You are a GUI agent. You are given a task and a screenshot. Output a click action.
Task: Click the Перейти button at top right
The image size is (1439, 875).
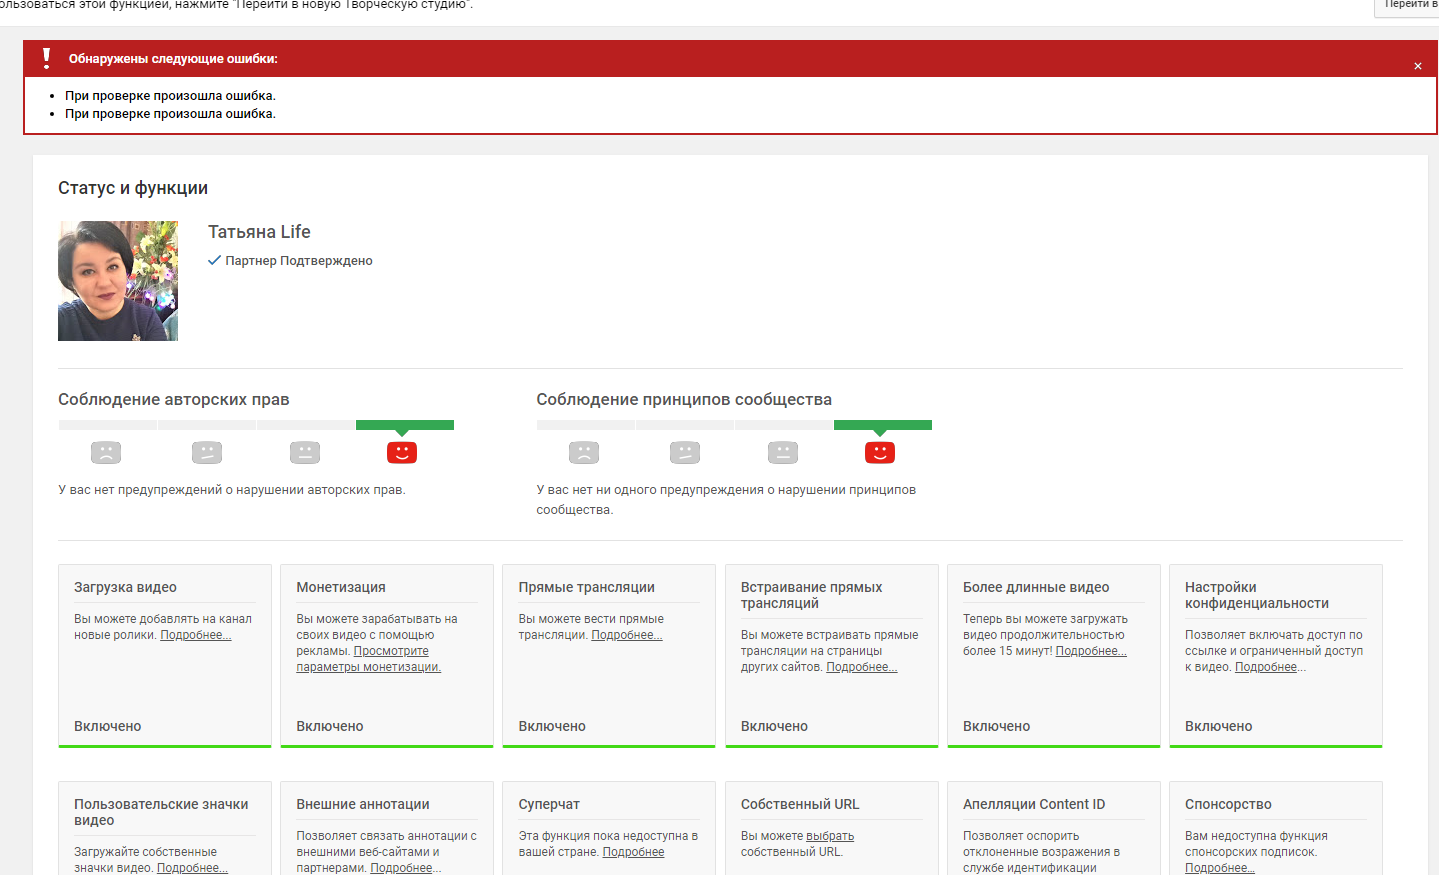coord(1408,6)
